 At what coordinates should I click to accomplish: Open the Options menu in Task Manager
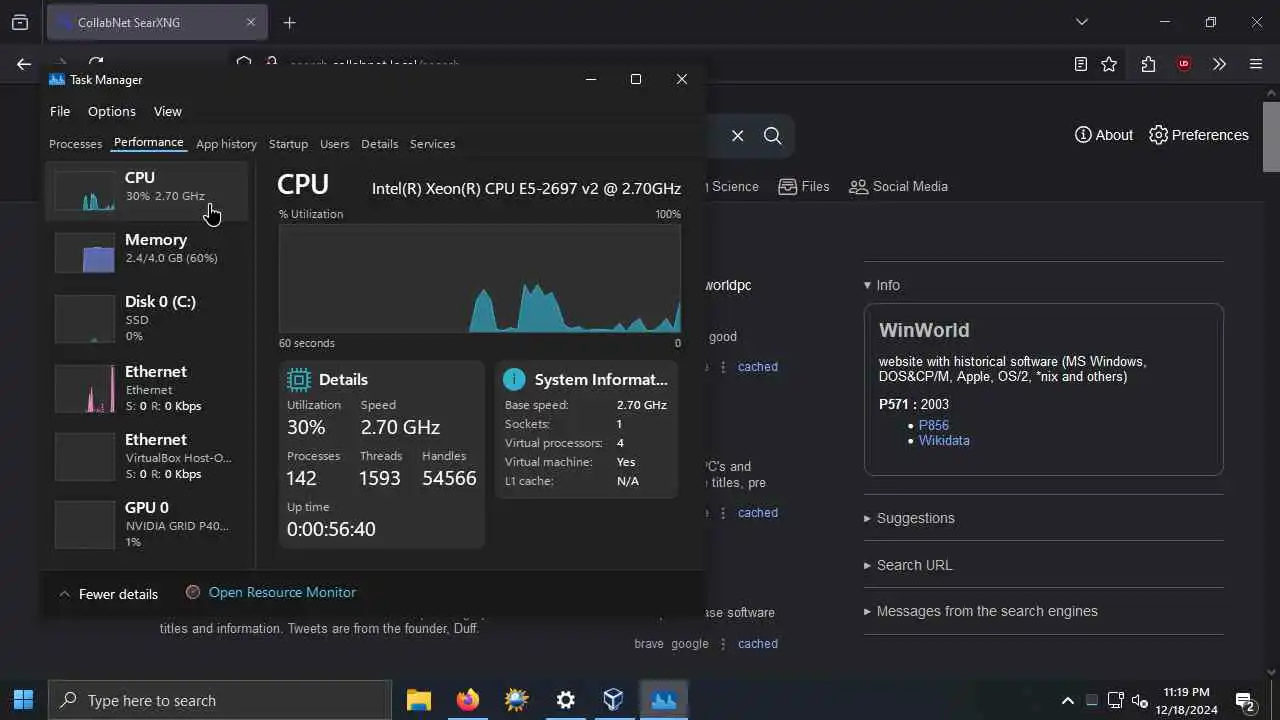click(111, 111)
